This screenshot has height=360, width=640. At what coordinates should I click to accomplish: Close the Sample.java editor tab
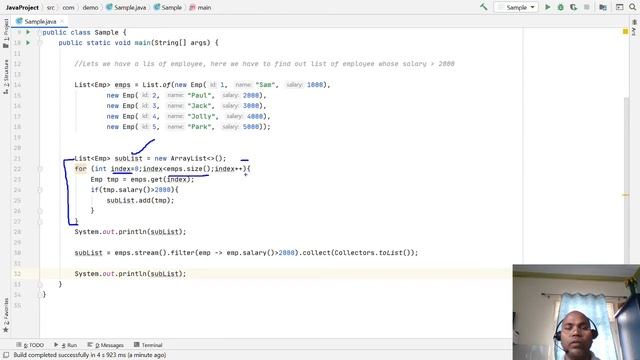click(x=62, y=21)
